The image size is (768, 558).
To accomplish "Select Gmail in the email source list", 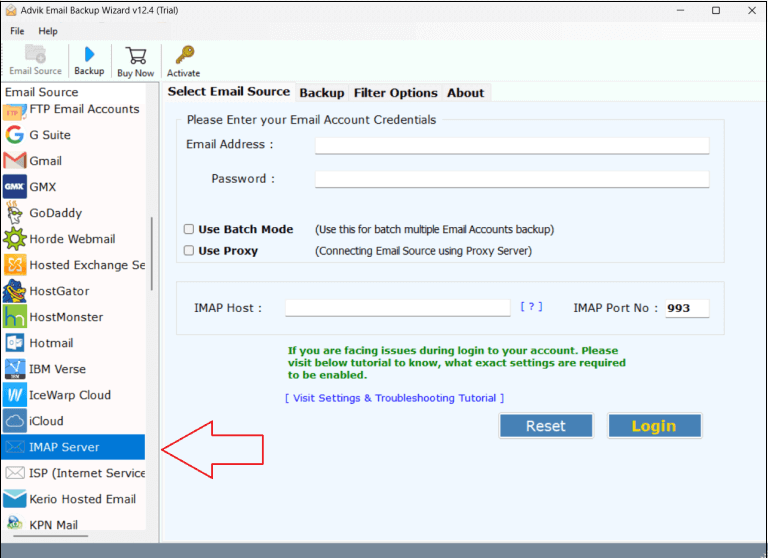I will (x=45, y=161).
